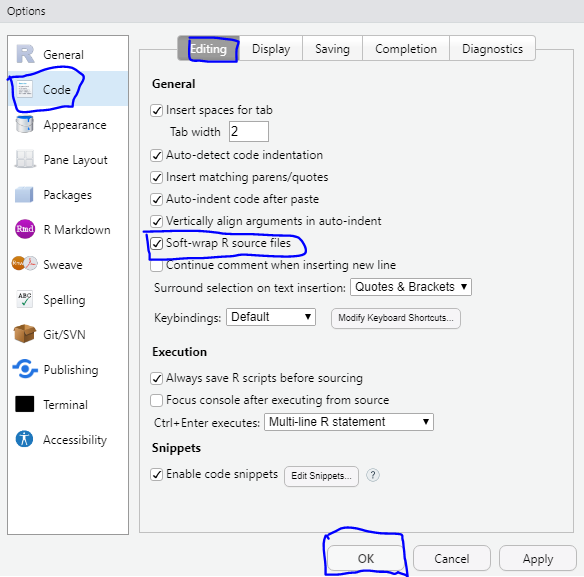The image size is (584, 577).
Task: Disable Insert matching parens/quotes
Action: coord(156,177)
